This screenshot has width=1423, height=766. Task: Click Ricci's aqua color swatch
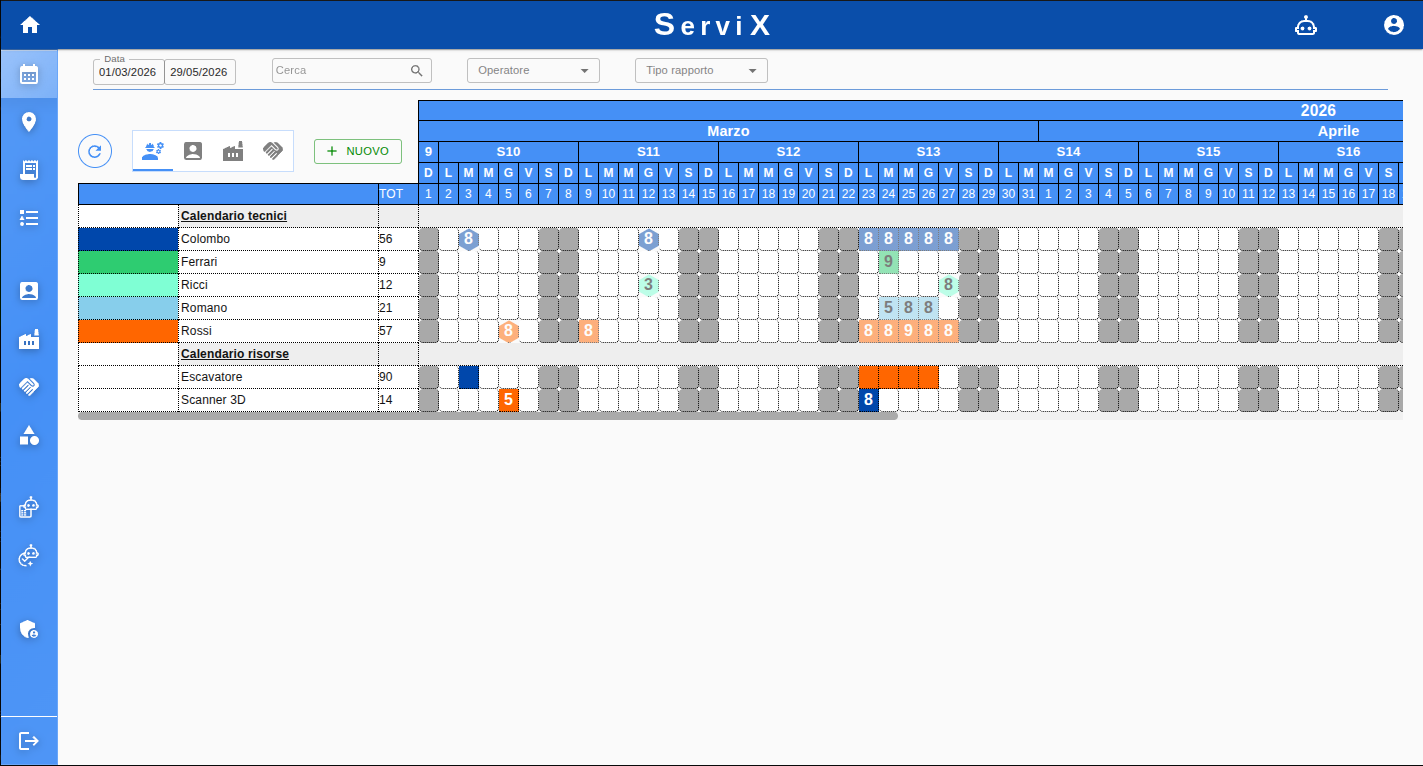tap(128, 285)
